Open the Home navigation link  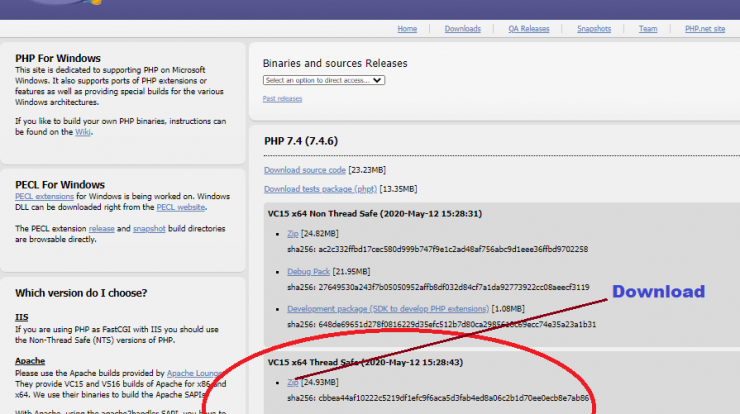tap(407, 29)
